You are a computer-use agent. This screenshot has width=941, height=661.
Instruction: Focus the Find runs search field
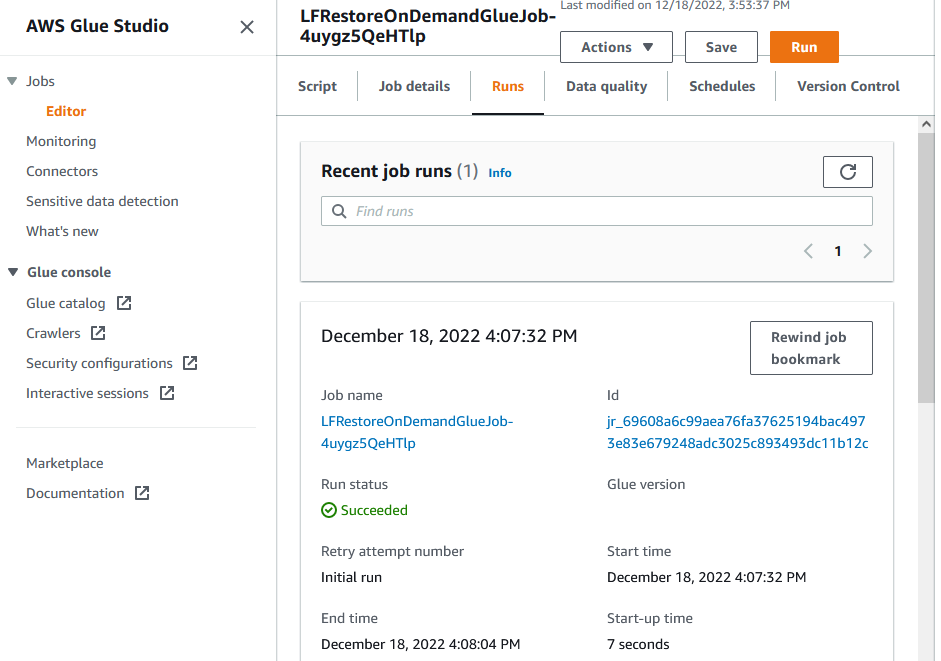click(x=597, y=211)
